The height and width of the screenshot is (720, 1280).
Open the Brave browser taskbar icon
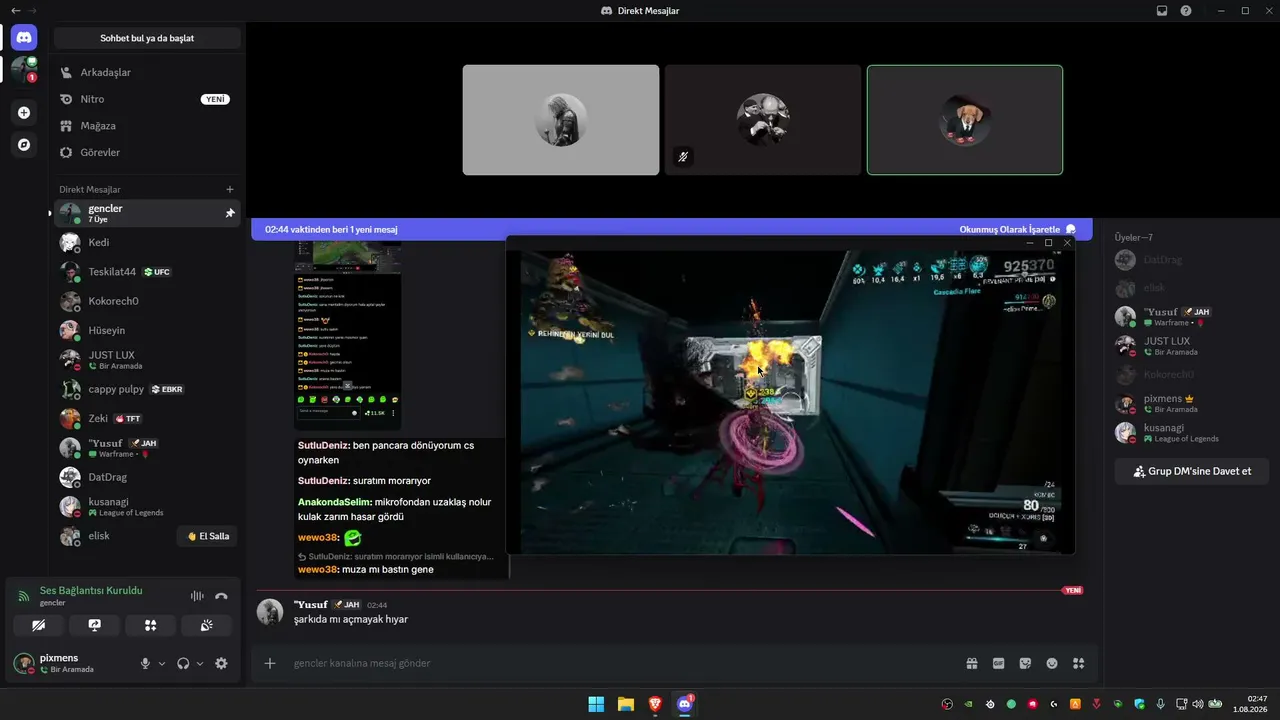pyautogui.click(x=655, y=704)
